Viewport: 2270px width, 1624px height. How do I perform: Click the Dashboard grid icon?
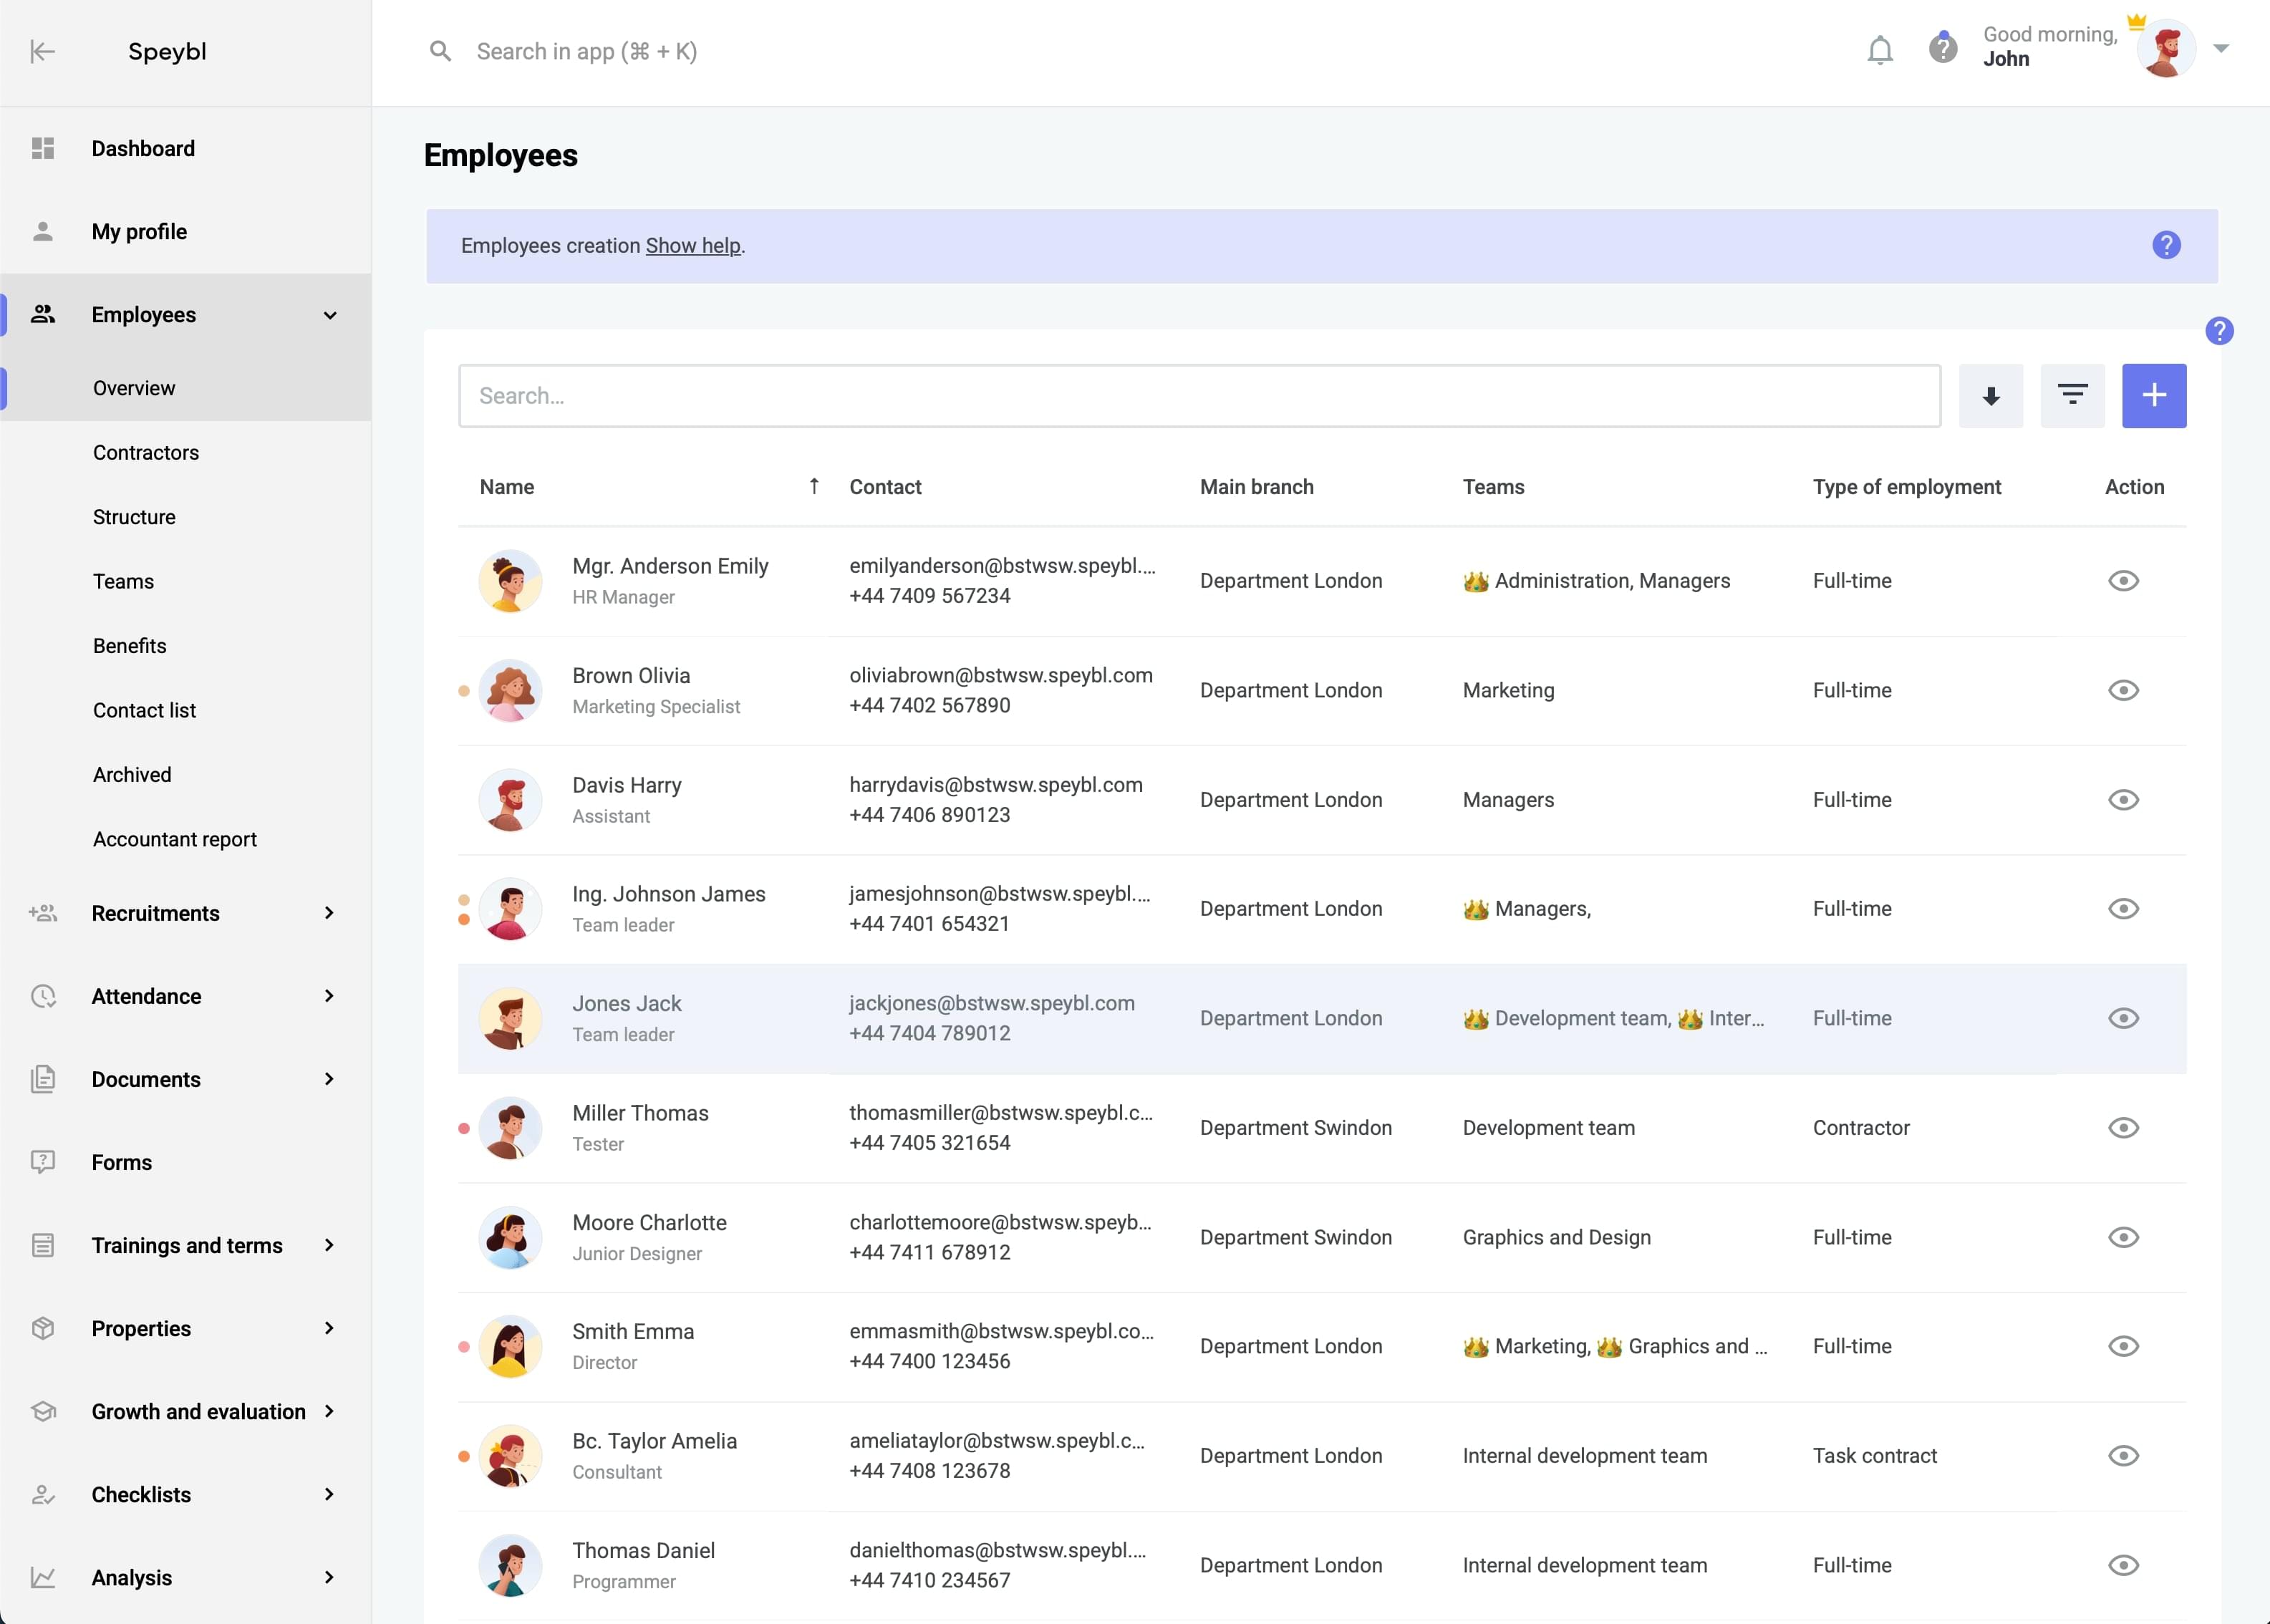42,149
